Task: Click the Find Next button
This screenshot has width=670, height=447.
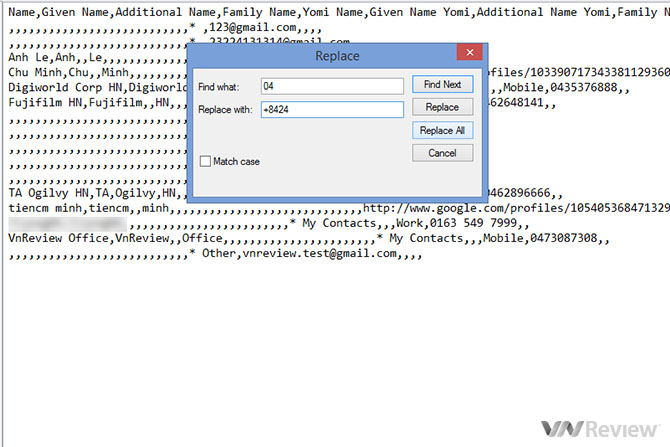Action: pyautogui.click(x=442, y=85)
